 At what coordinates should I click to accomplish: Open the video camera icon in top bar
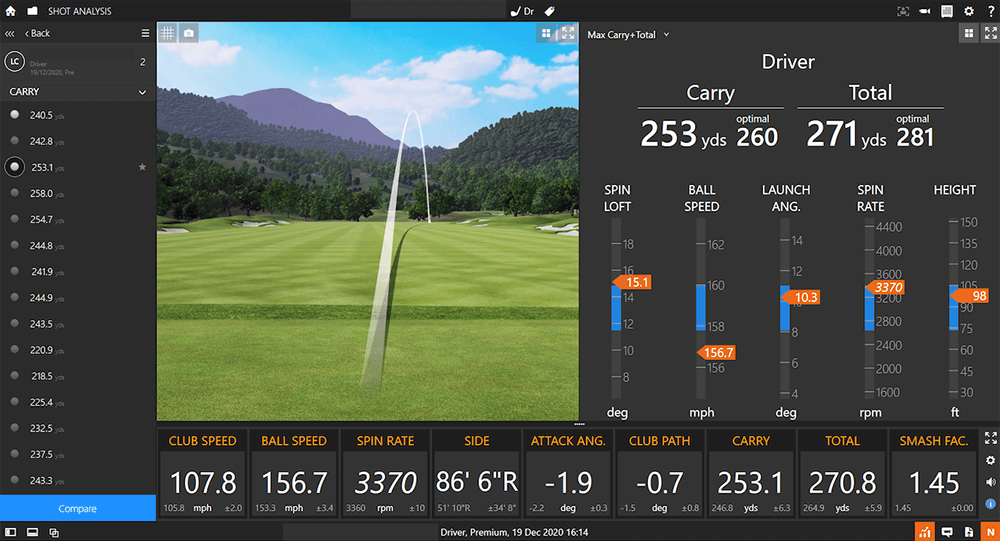(x=925, y=11)
